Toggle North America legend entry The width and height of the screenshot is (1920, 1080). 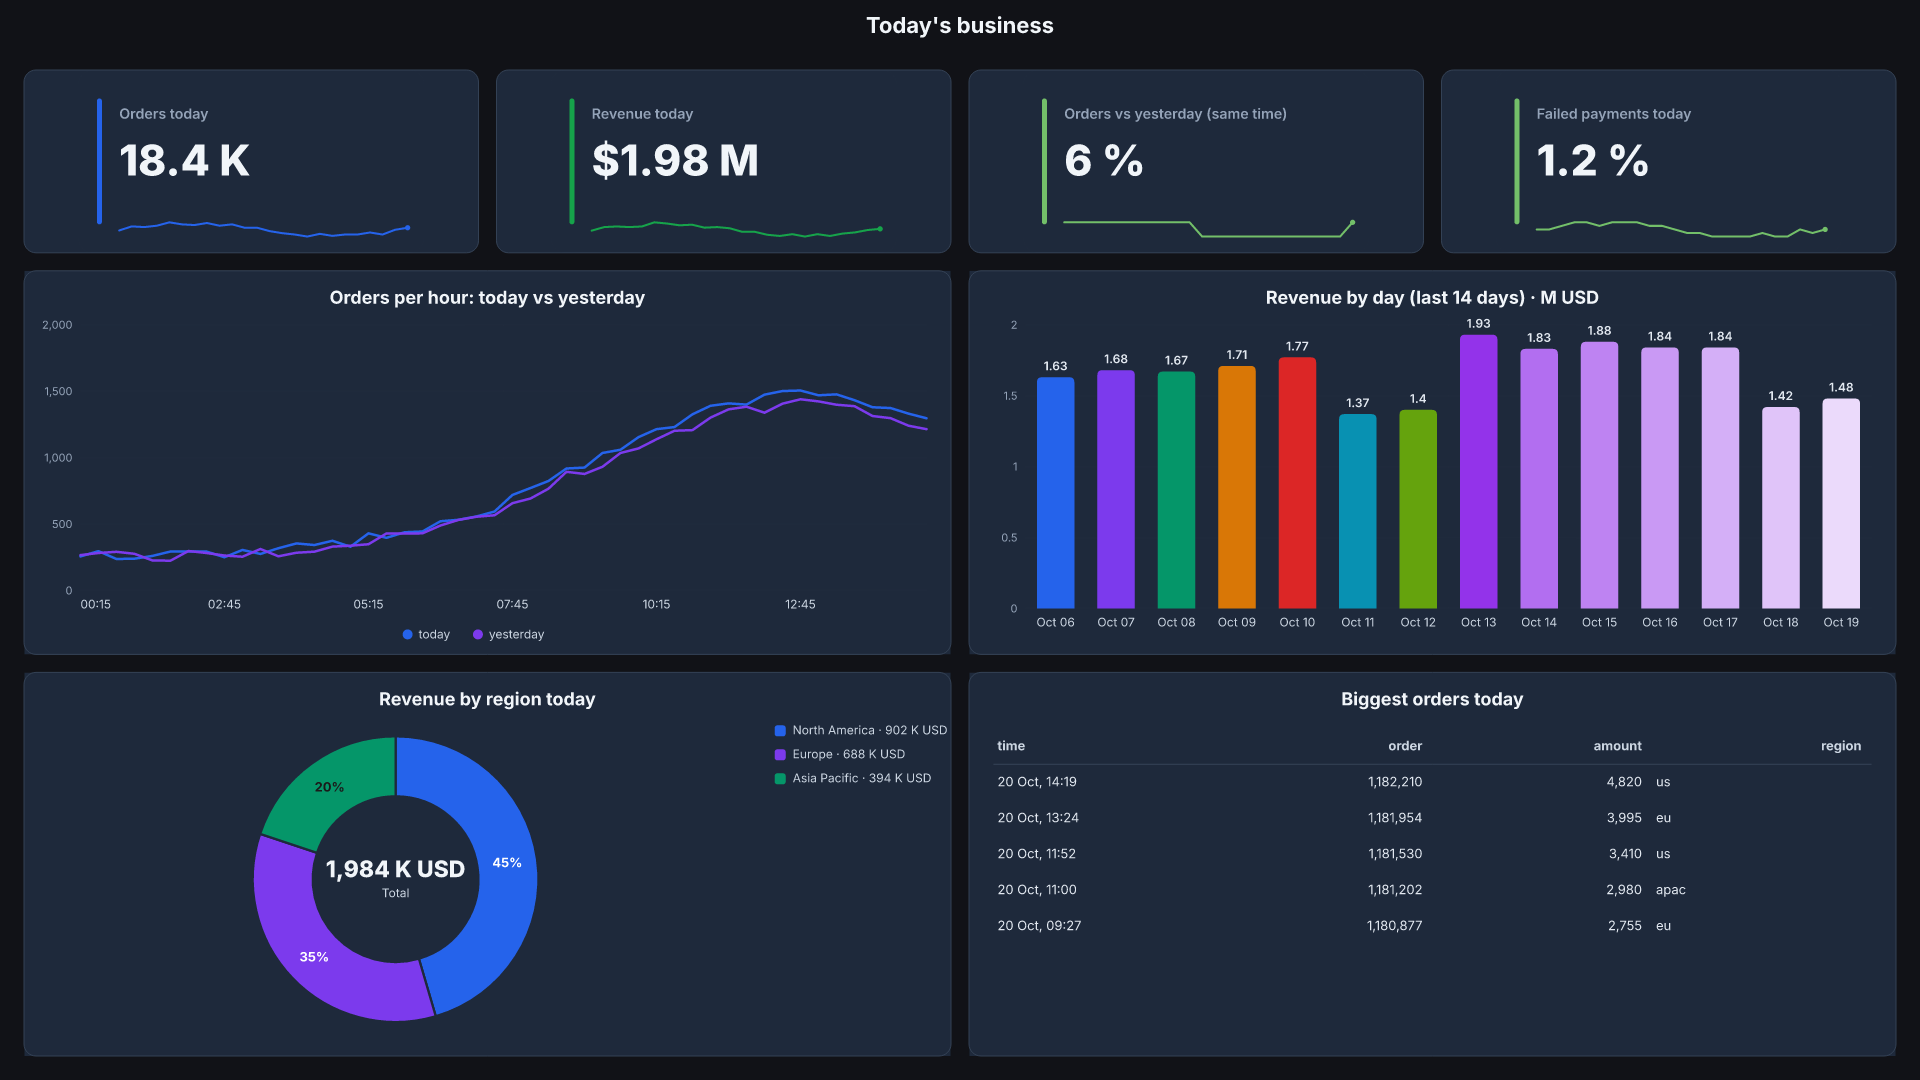tap(860, 731)
